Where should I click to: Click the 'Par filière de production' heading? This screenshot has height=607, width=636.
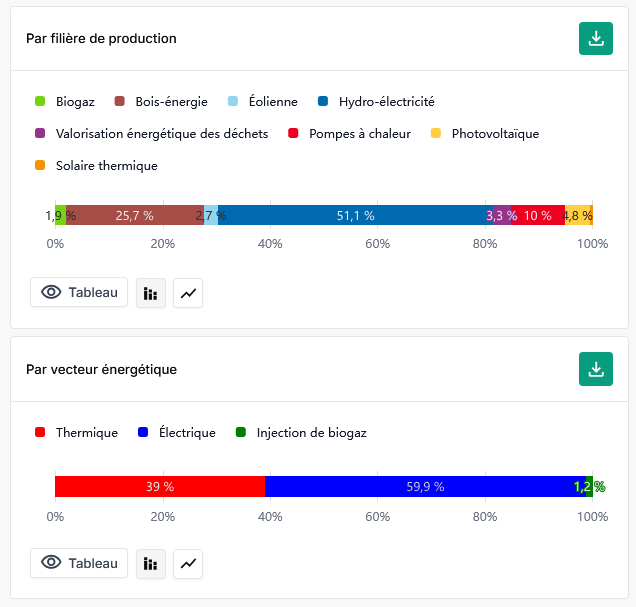101,39
